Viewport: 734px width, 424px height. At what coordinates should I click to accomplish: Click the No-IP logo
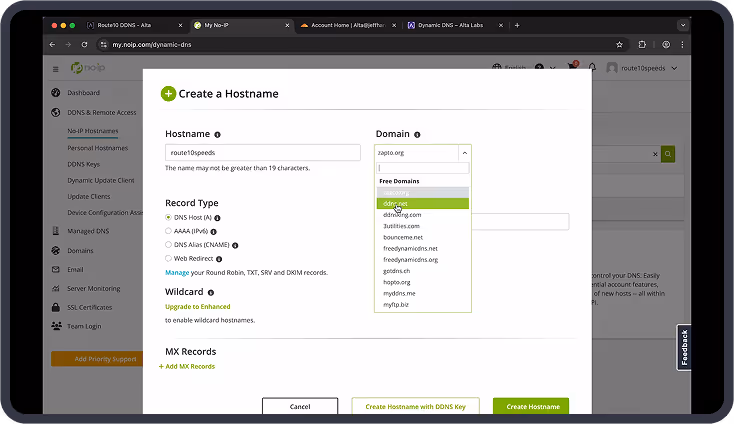click(x=88, y=68)
